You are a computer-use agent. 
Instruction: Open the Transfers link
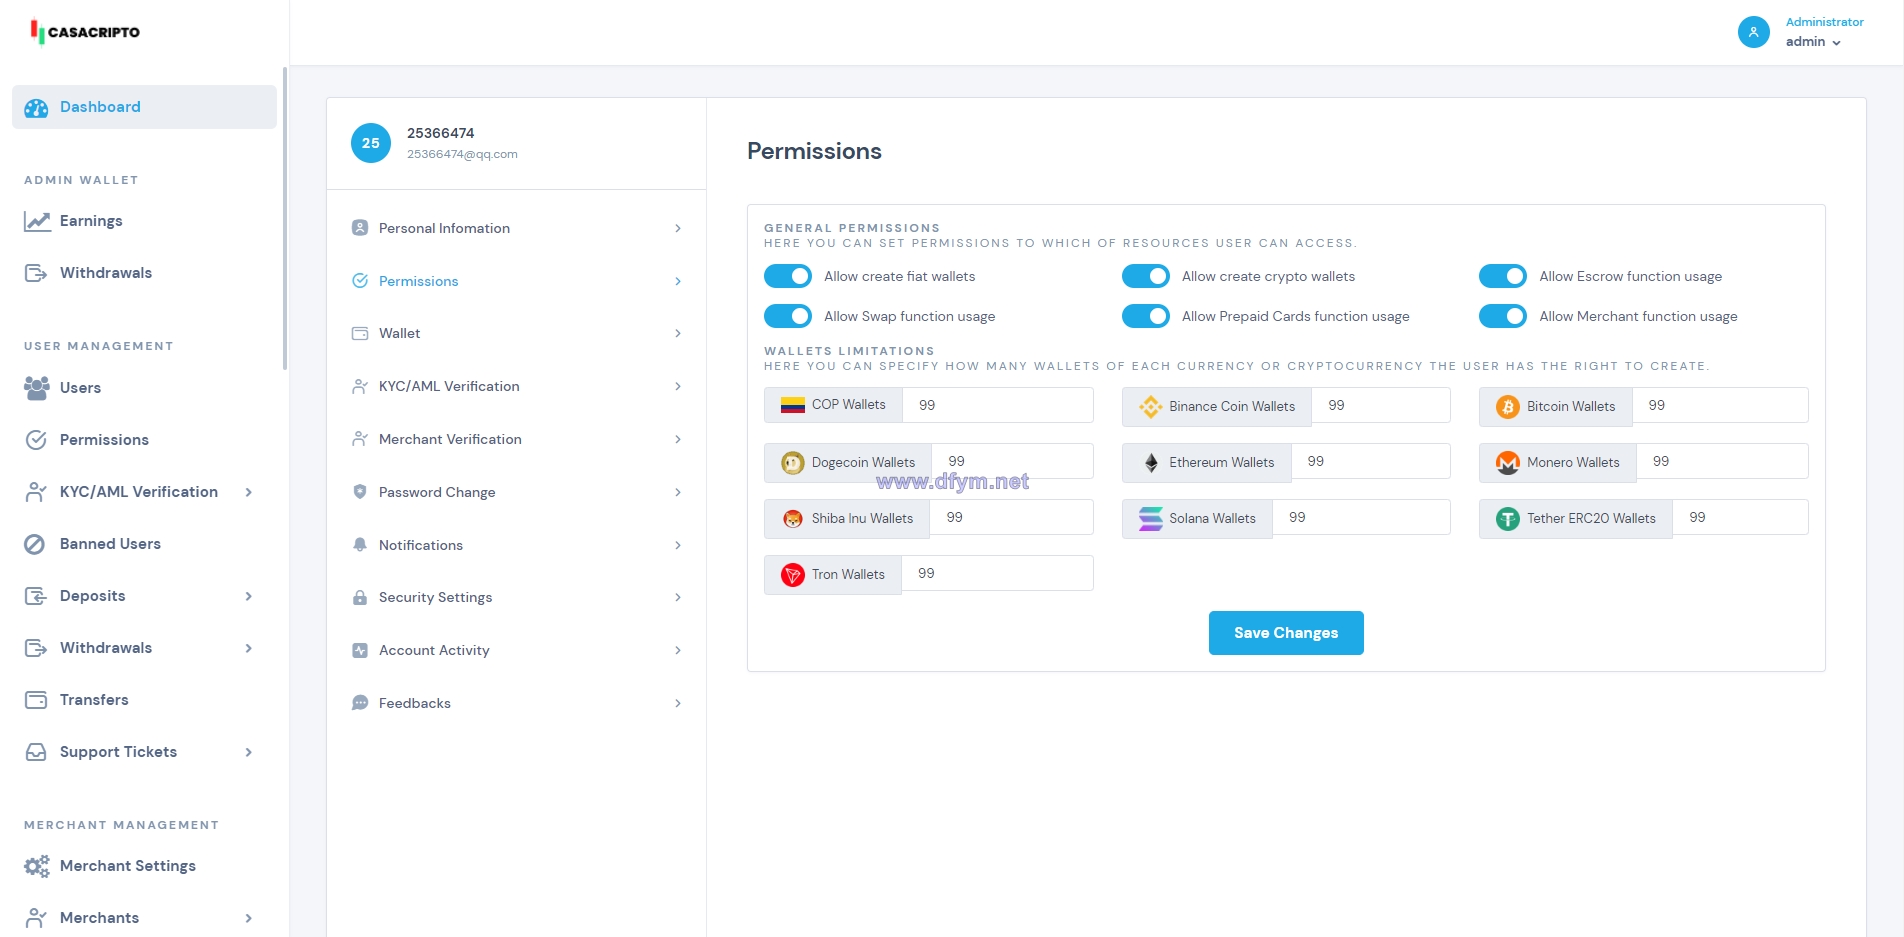(x=94, y=700)
